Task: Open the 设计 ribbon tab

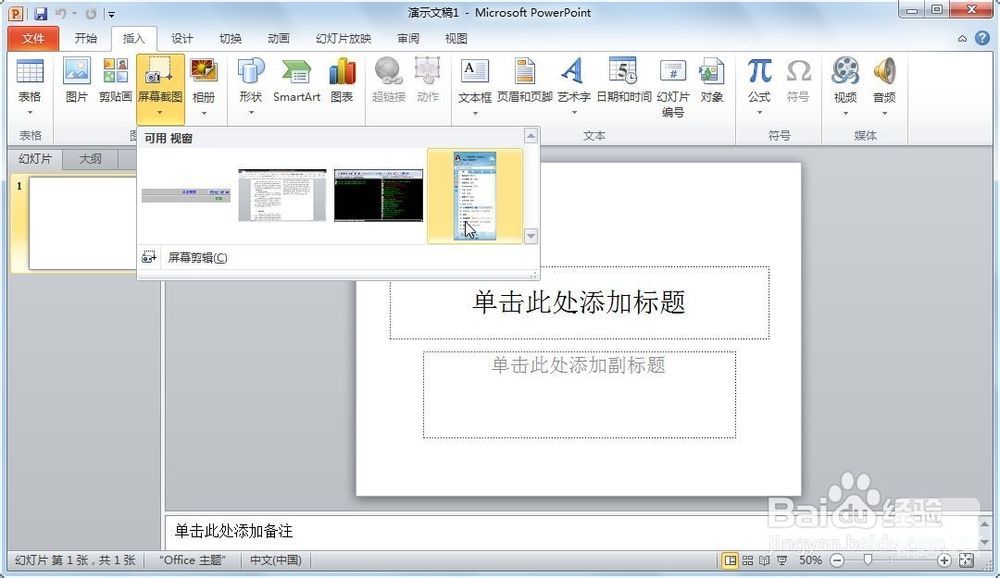Action: [182, 38]
